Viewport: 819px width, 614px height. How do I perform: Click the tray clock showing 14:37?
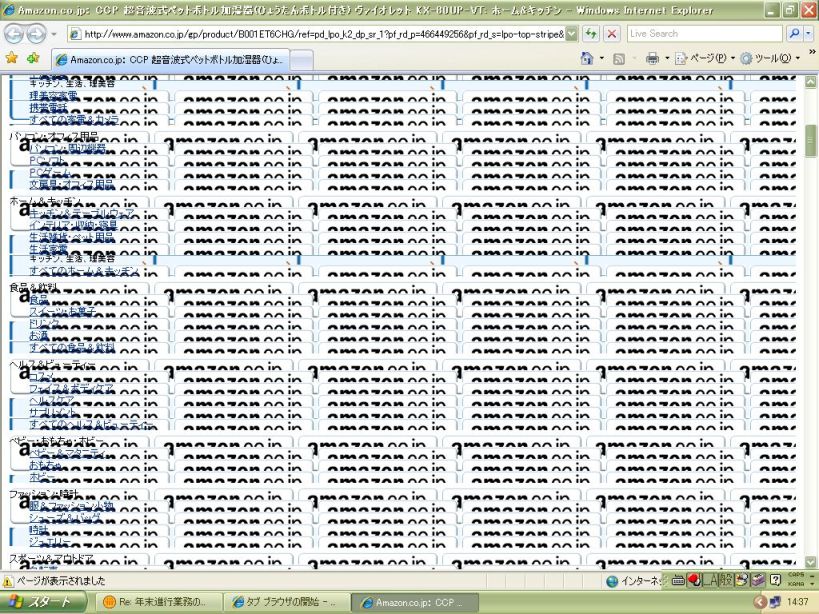click(797, 602)
